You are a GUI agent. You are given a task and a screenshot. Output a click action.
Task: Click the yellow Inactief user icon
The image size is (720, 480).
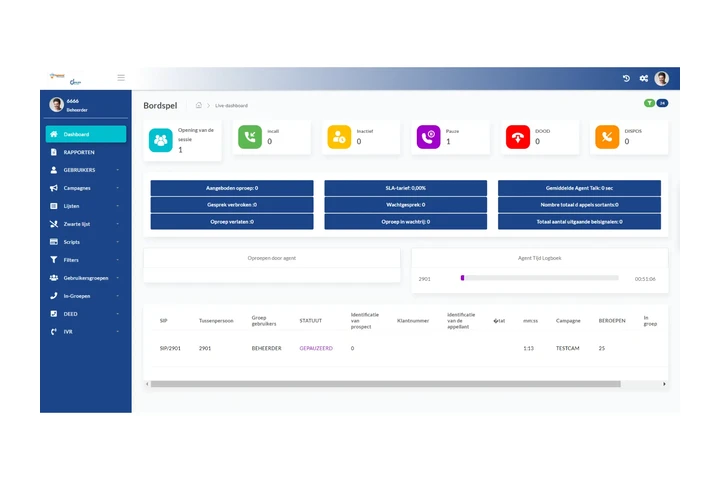(x=338, y=137)
